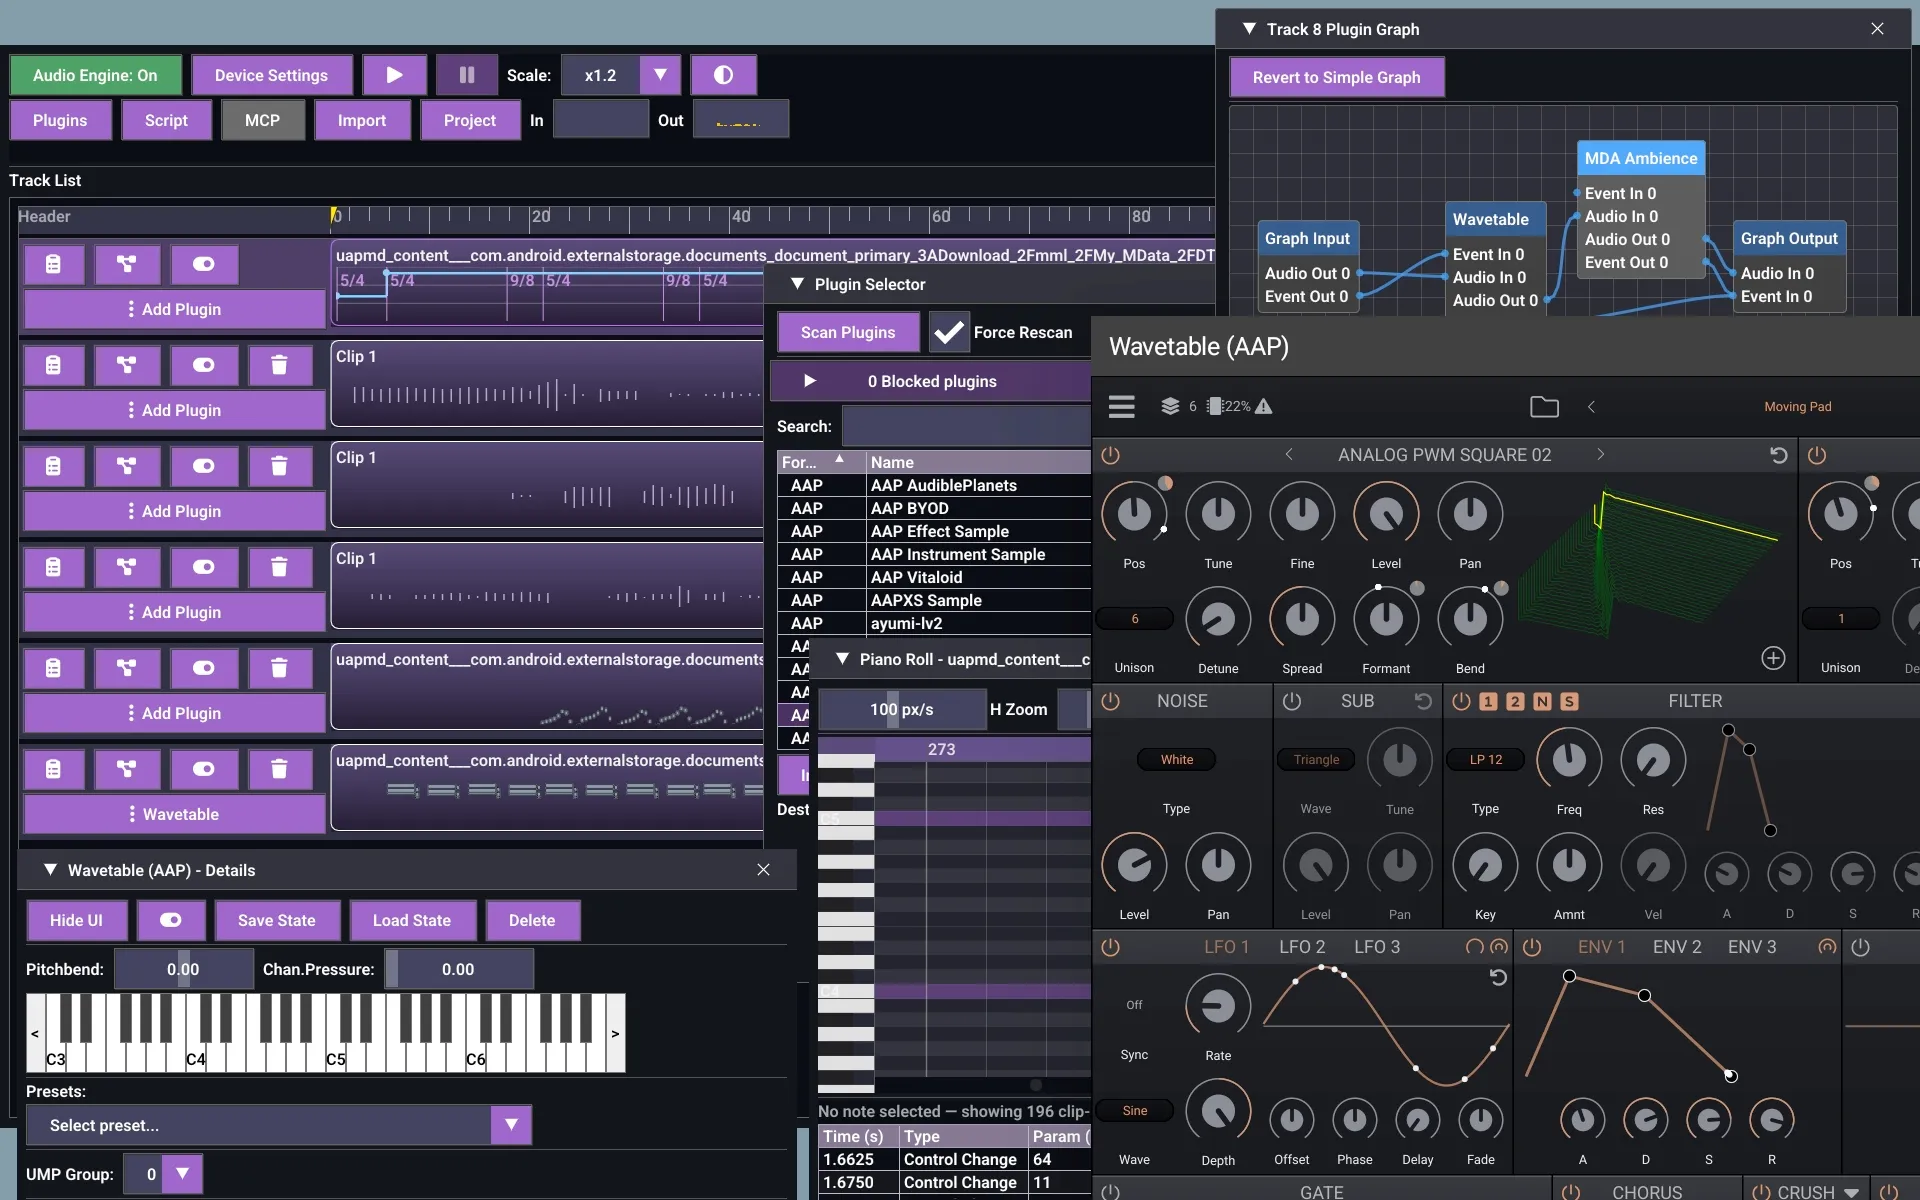This screenshot has width=1920, height=1200.
Task: Open the Select preset dropdown
Action: [x=278, y=1125]
